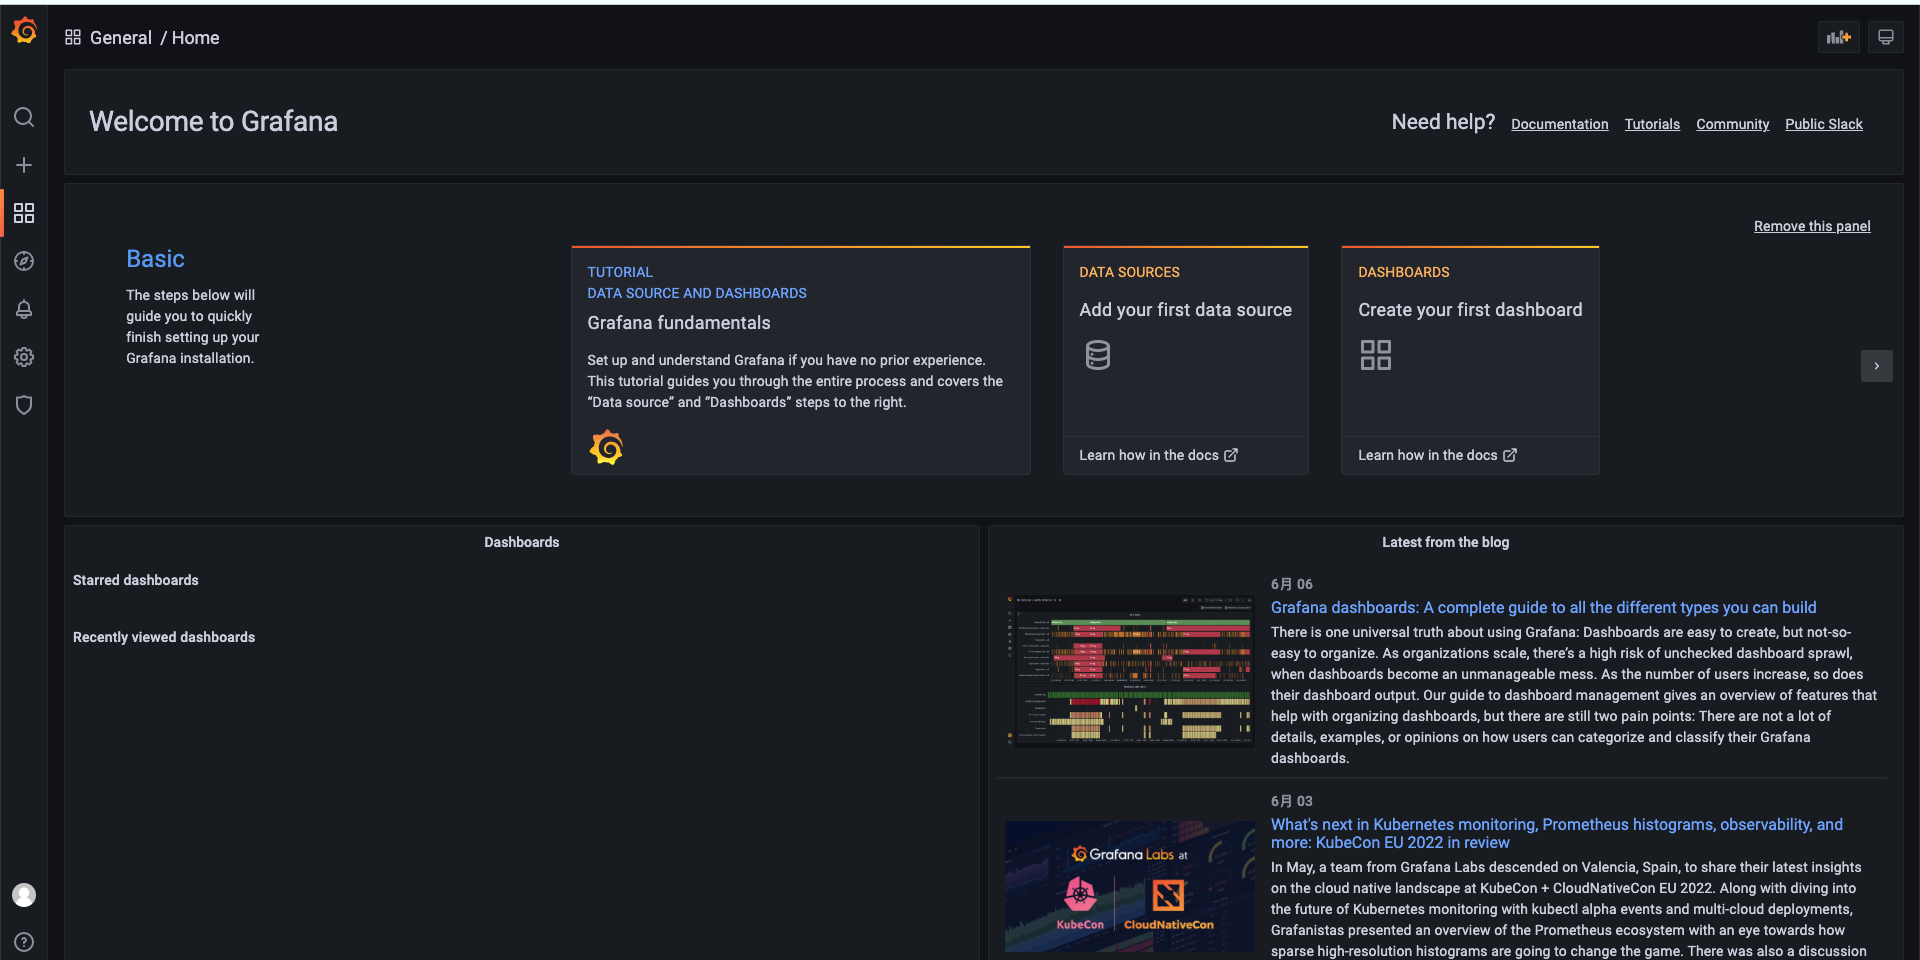
Task: Click the grid icon in Dashboards card
Action: (1376, 355)
